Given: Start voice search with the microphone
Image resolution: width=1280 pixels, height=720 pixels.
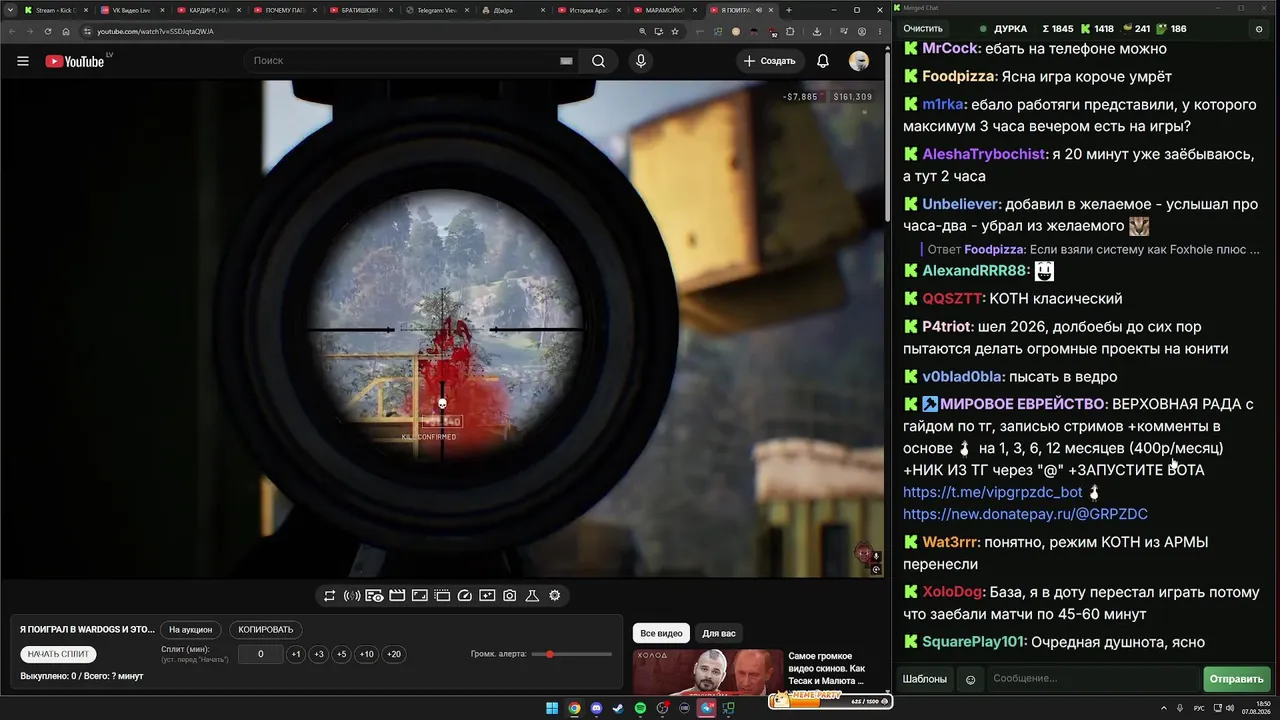Looking at the screenshot, I should point(641,61).
